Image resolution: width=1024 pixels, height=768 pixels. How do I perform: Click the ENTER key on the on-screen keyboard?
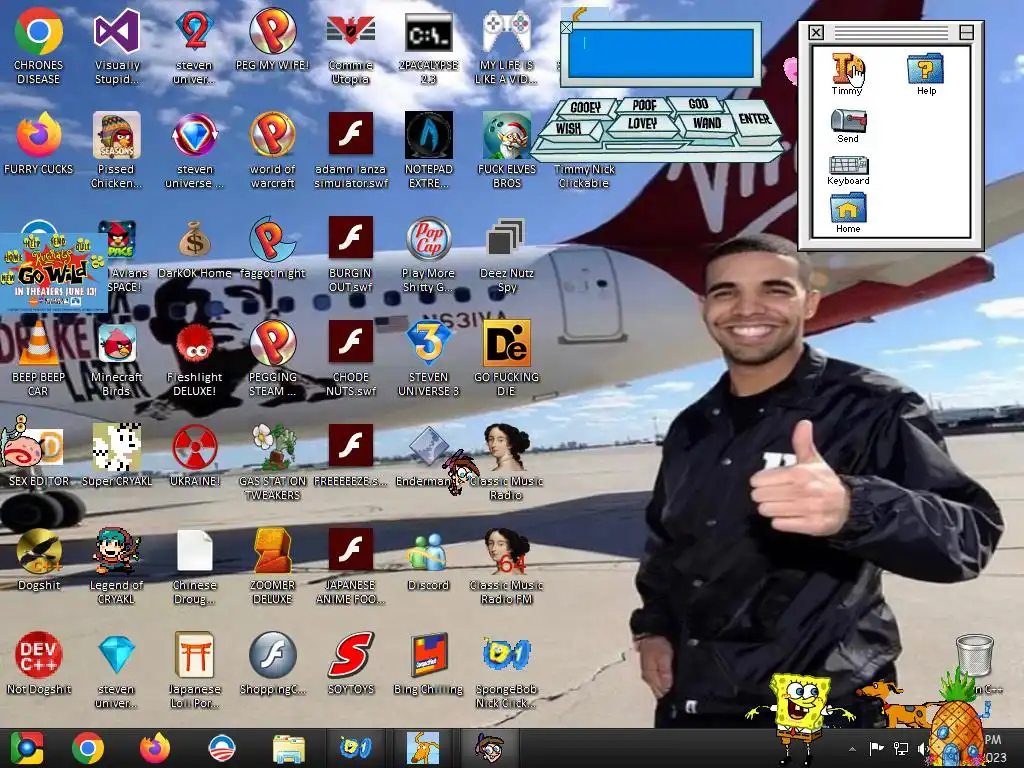754,119
